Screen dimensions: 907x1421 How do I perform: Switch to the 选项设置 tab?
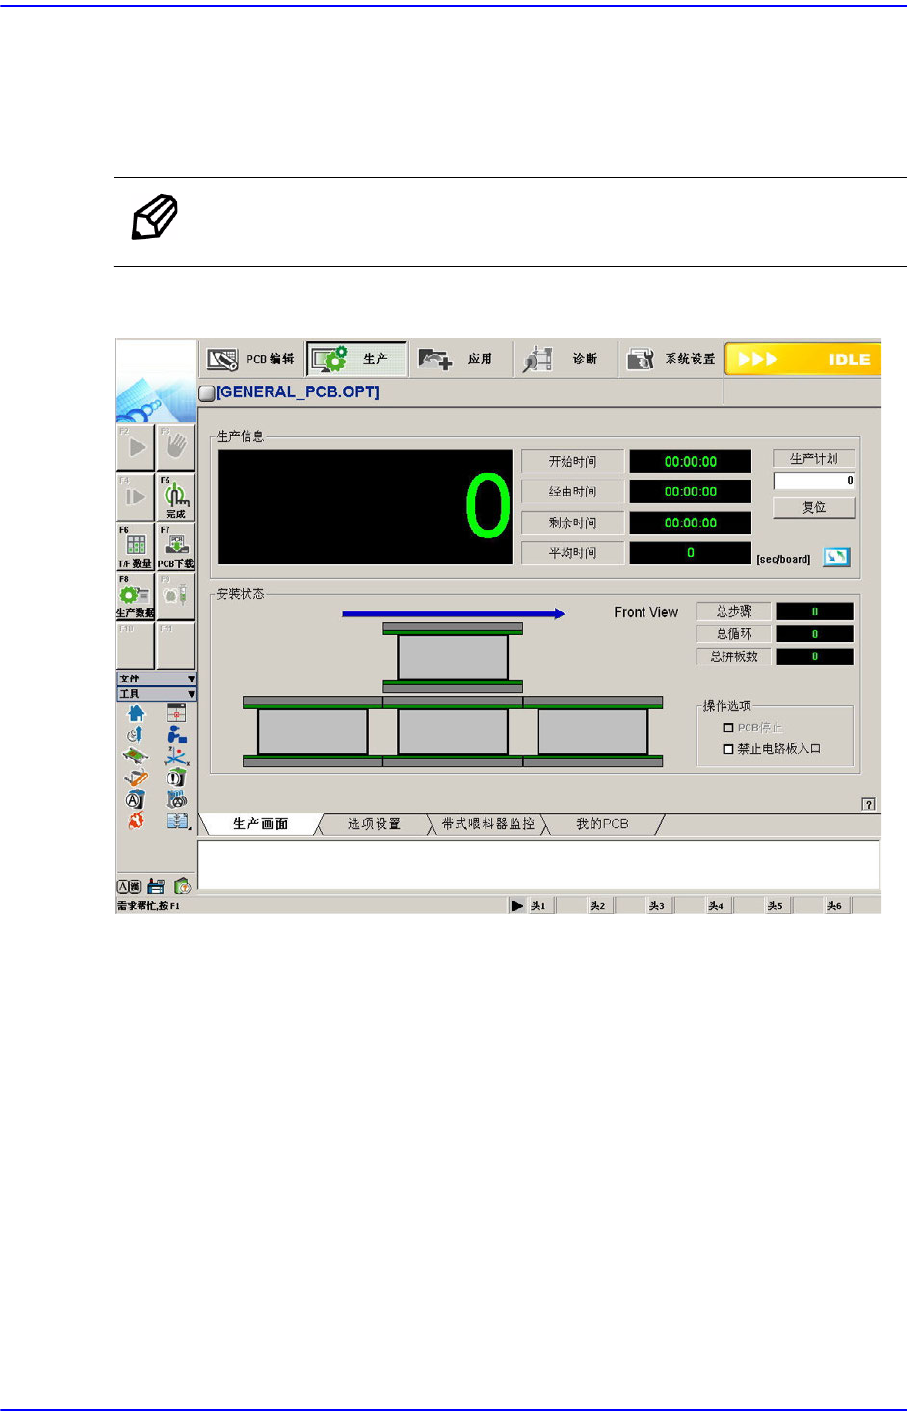pos(374,824)
